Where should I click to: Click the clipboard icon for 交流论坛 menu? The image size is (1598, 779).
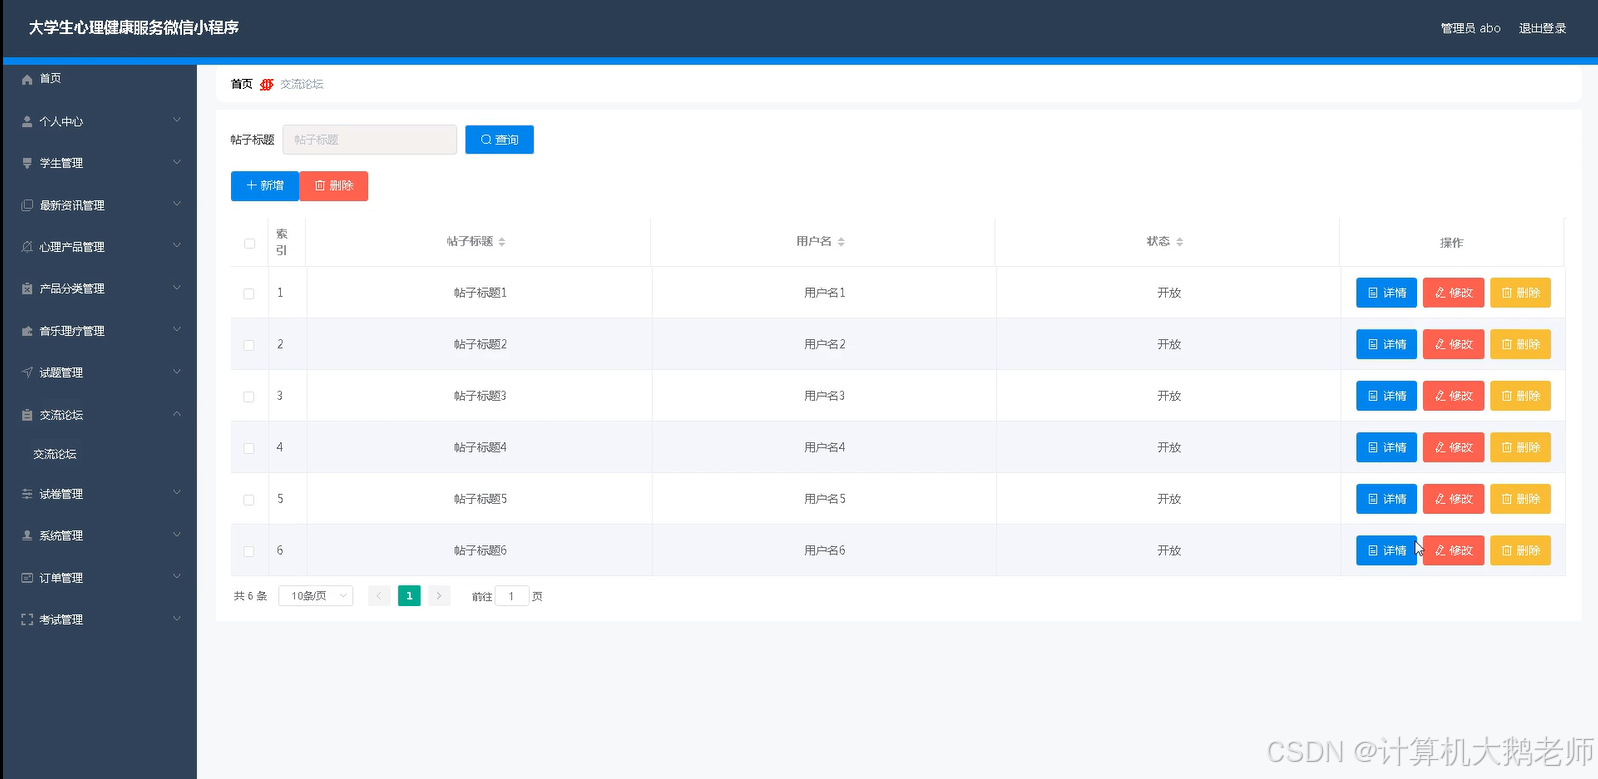tap(27, 415)
